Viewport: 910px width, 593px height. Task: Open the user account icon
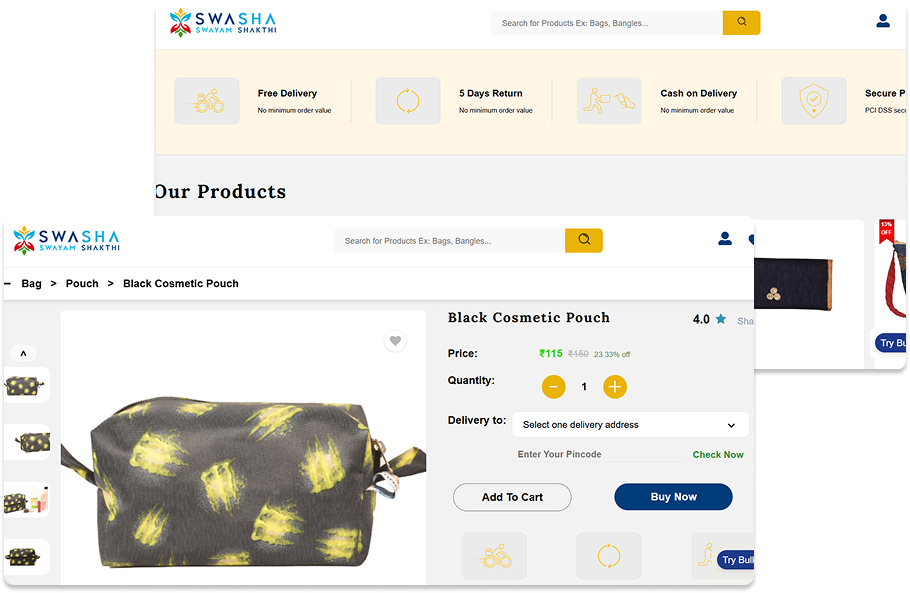coord(724,238)
